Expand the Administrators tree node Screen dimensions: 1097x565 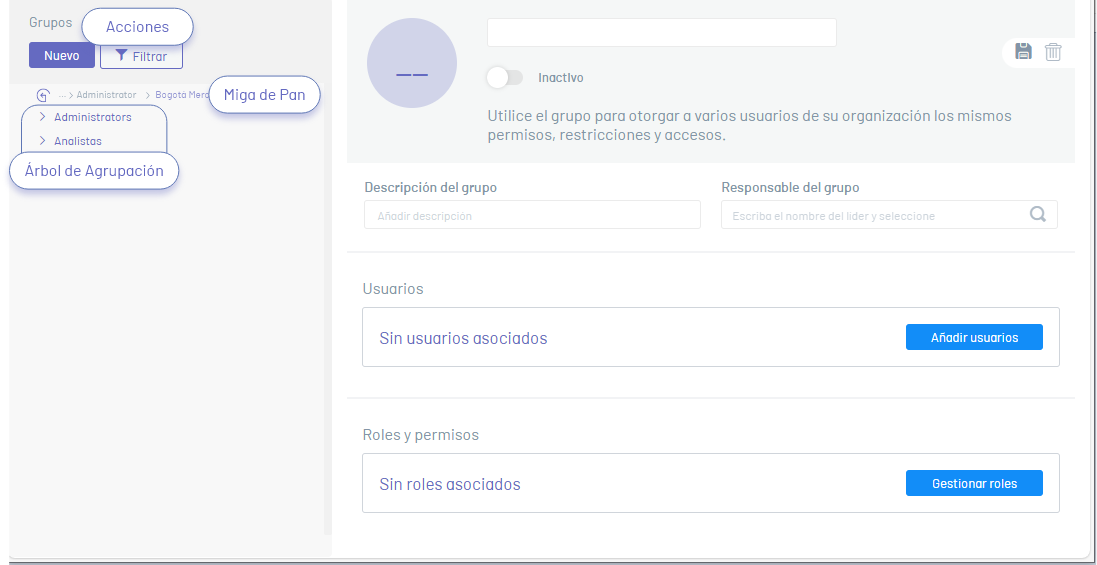[x=42, y=117]
